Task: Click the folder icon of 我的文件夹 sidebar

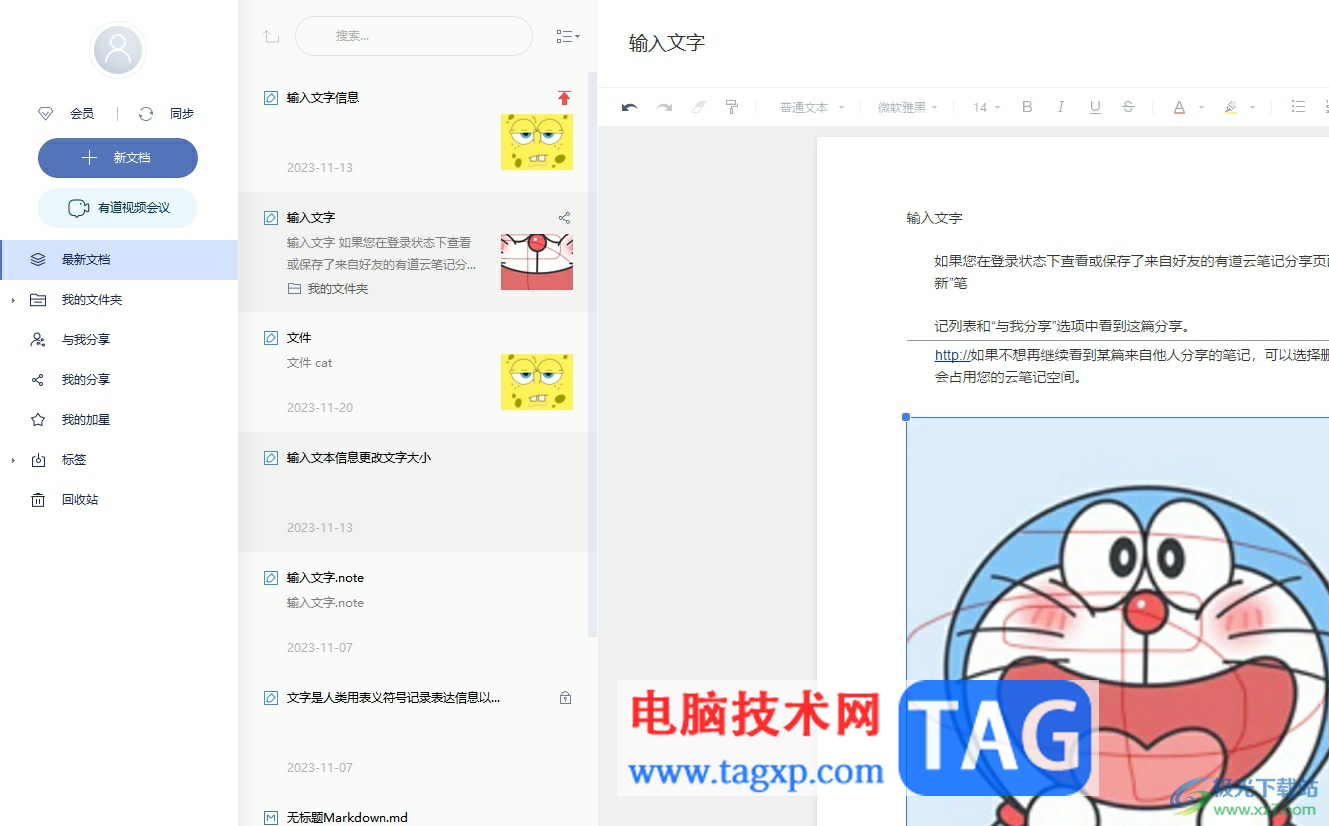Action: point(38,299)
